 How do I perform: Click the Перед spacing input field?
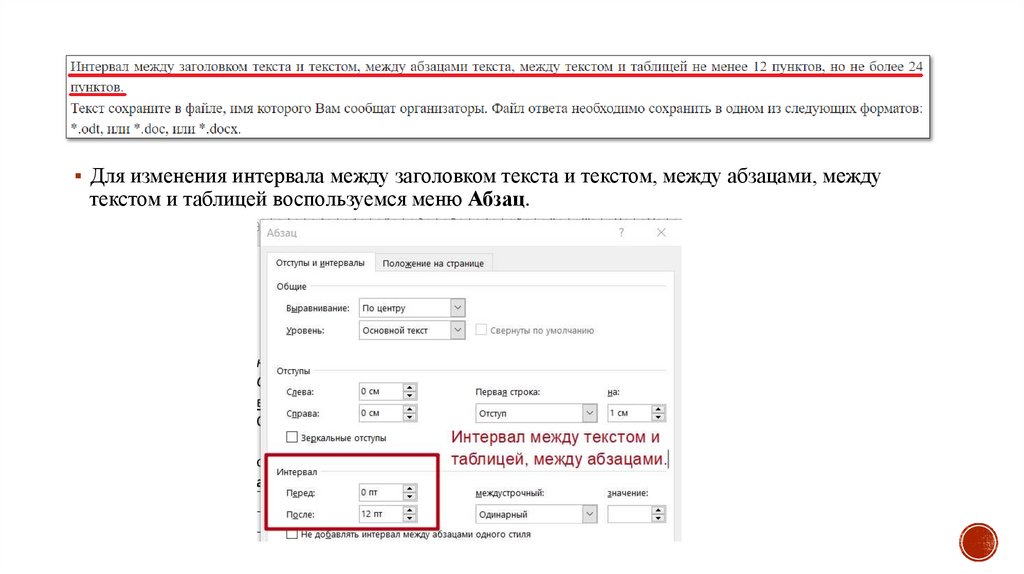click(381, 492)
